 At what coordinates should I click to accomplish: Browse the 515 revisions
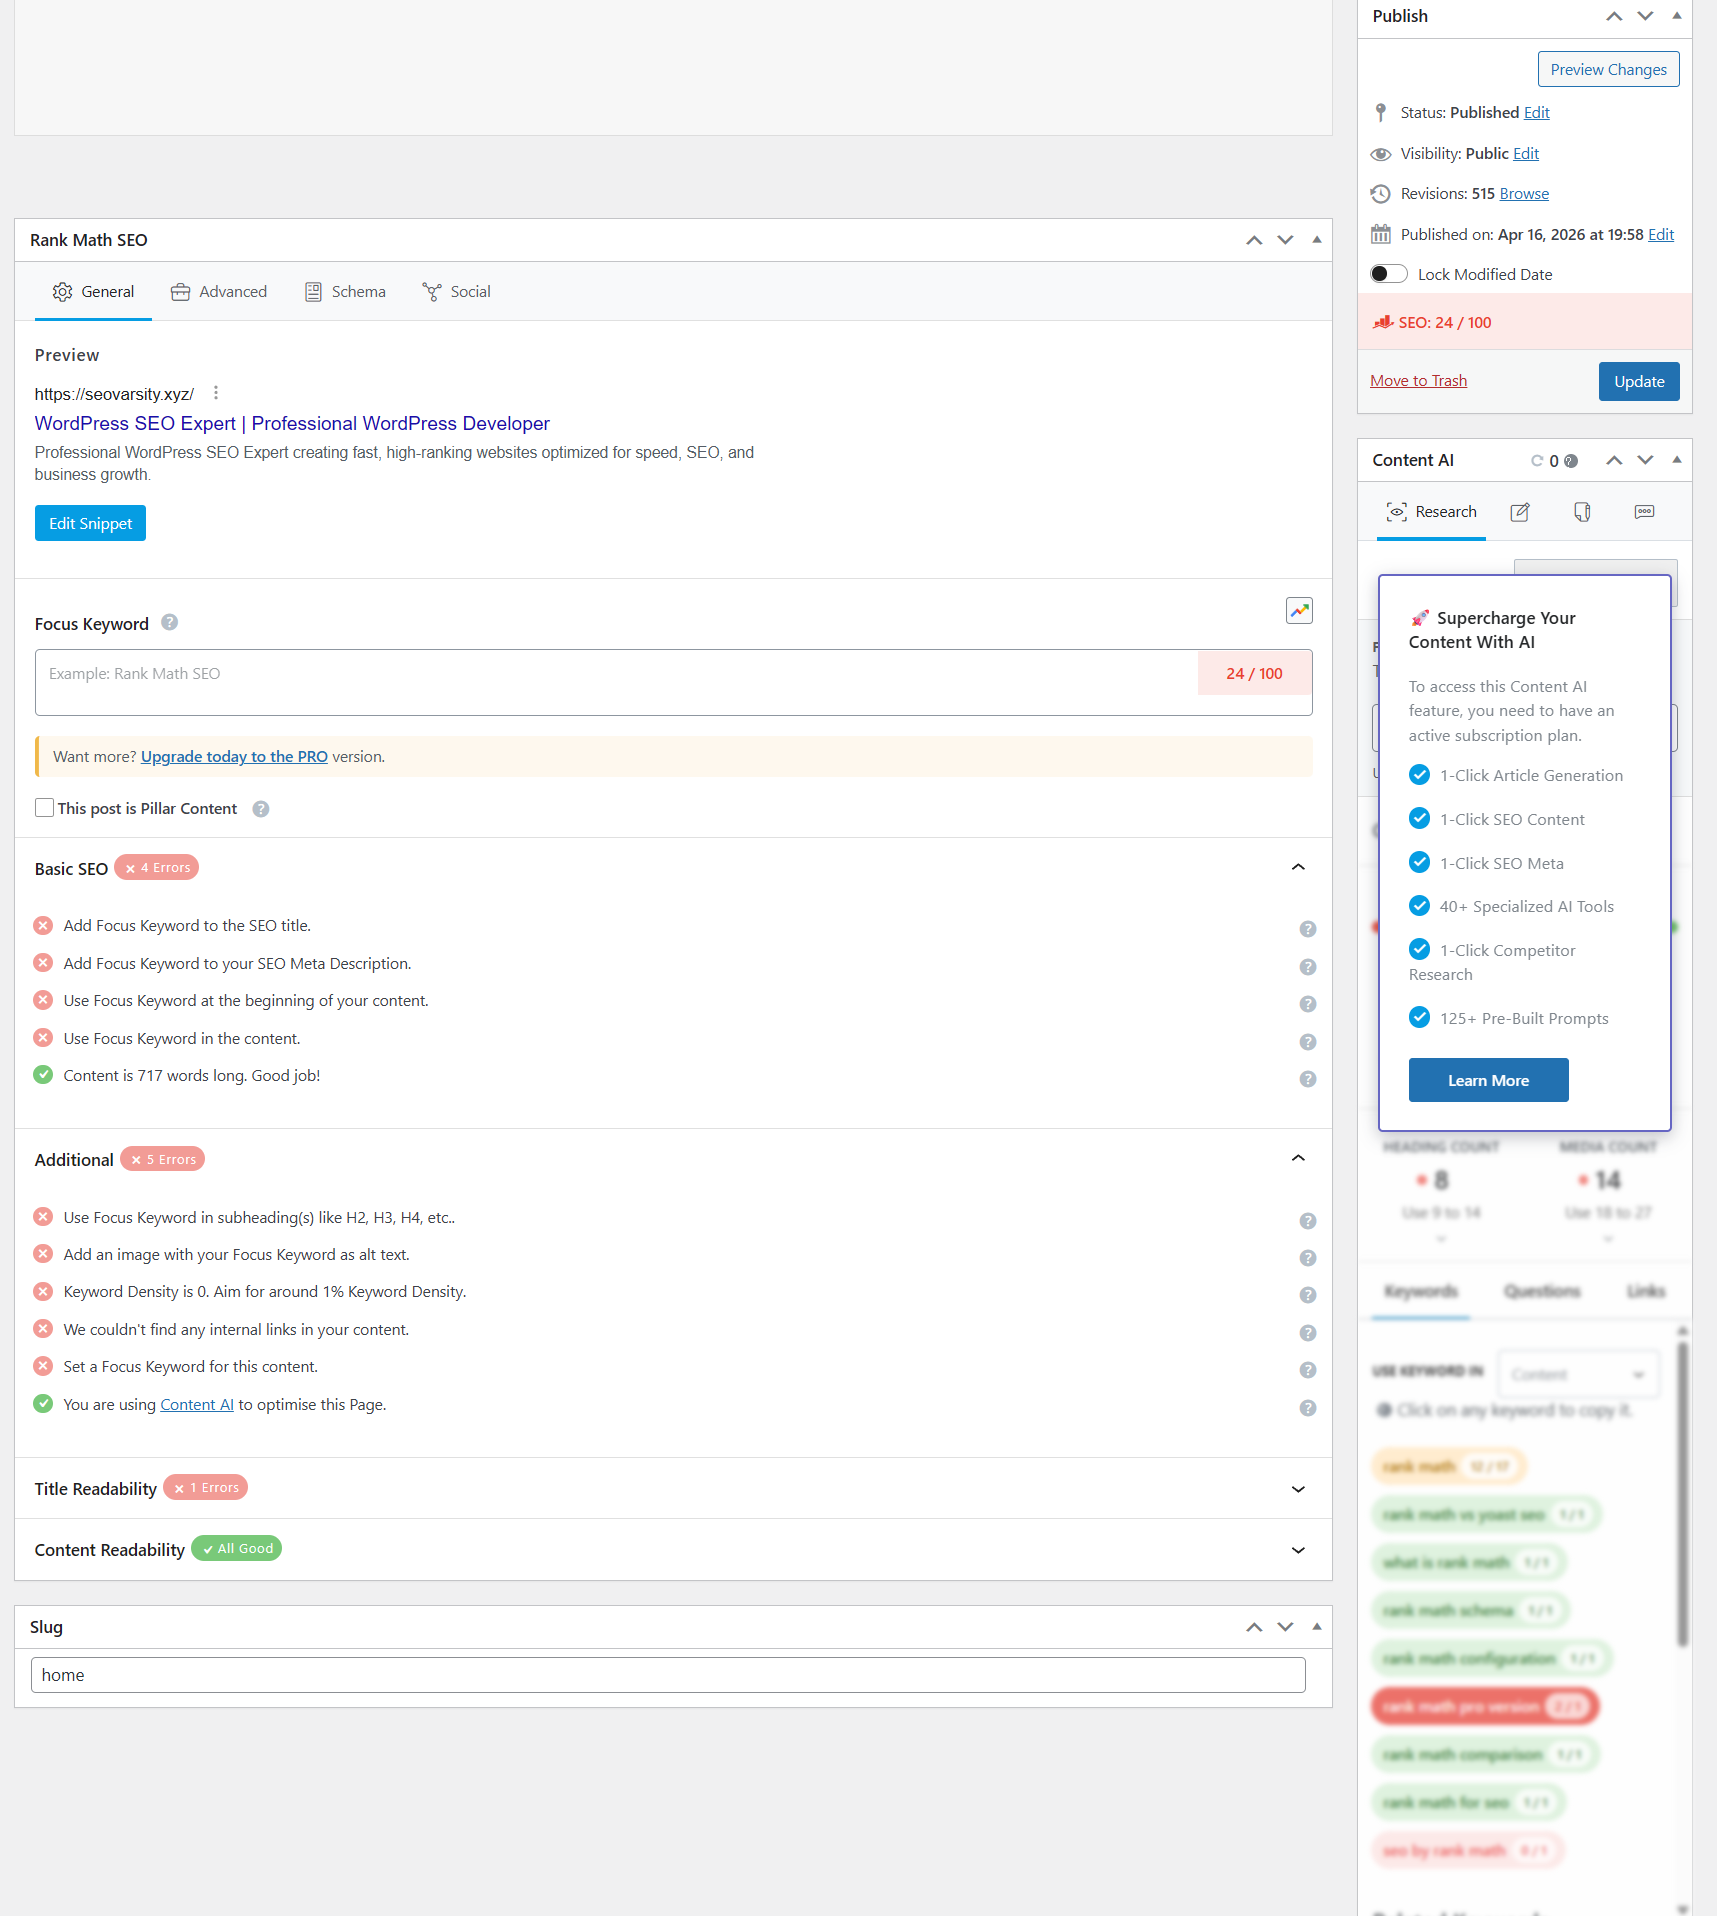coord(1524,194)
